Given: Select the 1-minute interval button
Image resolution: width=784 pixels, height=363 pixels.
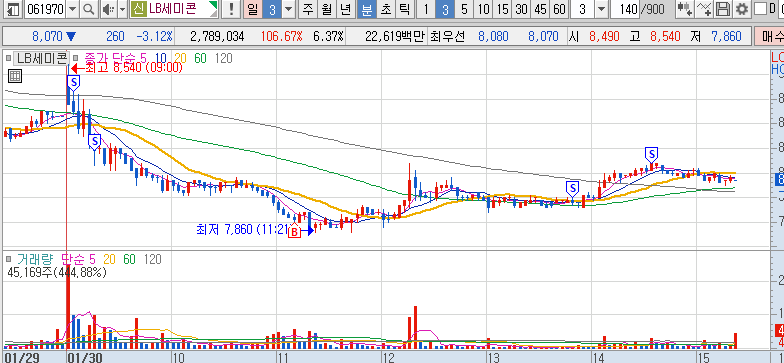Looking at the screenshot, I should tap(426, 9).
